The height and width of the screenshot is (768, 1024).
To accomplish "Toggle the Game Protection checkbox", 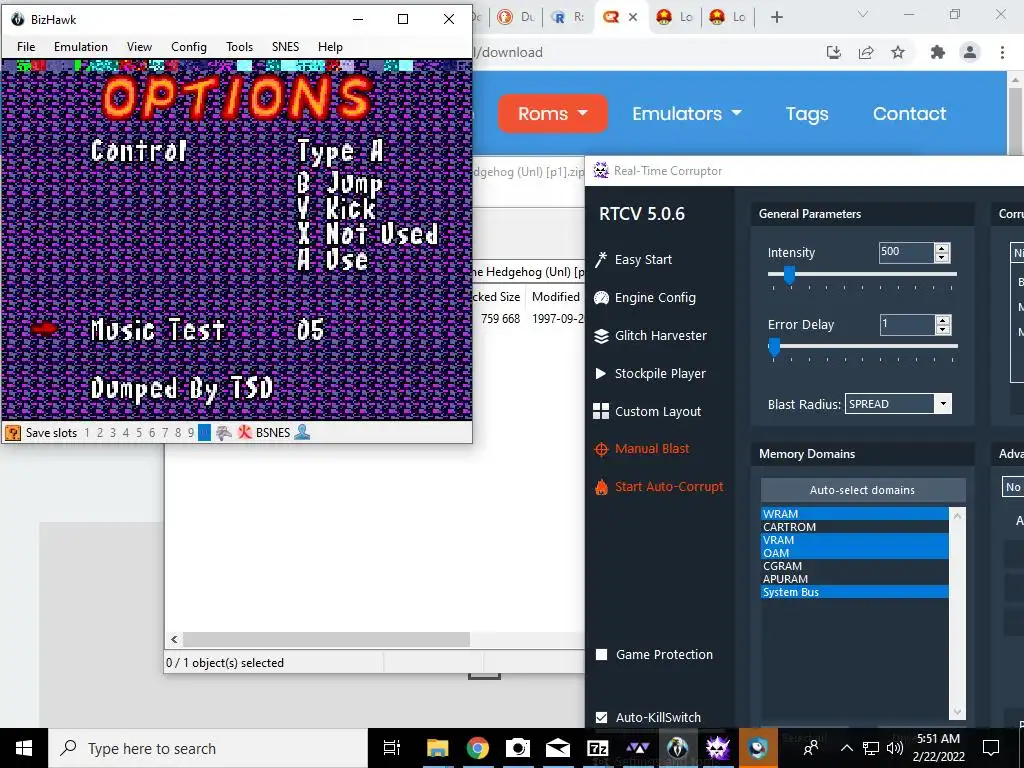I will pyautogui.click(x=601, y=654).
